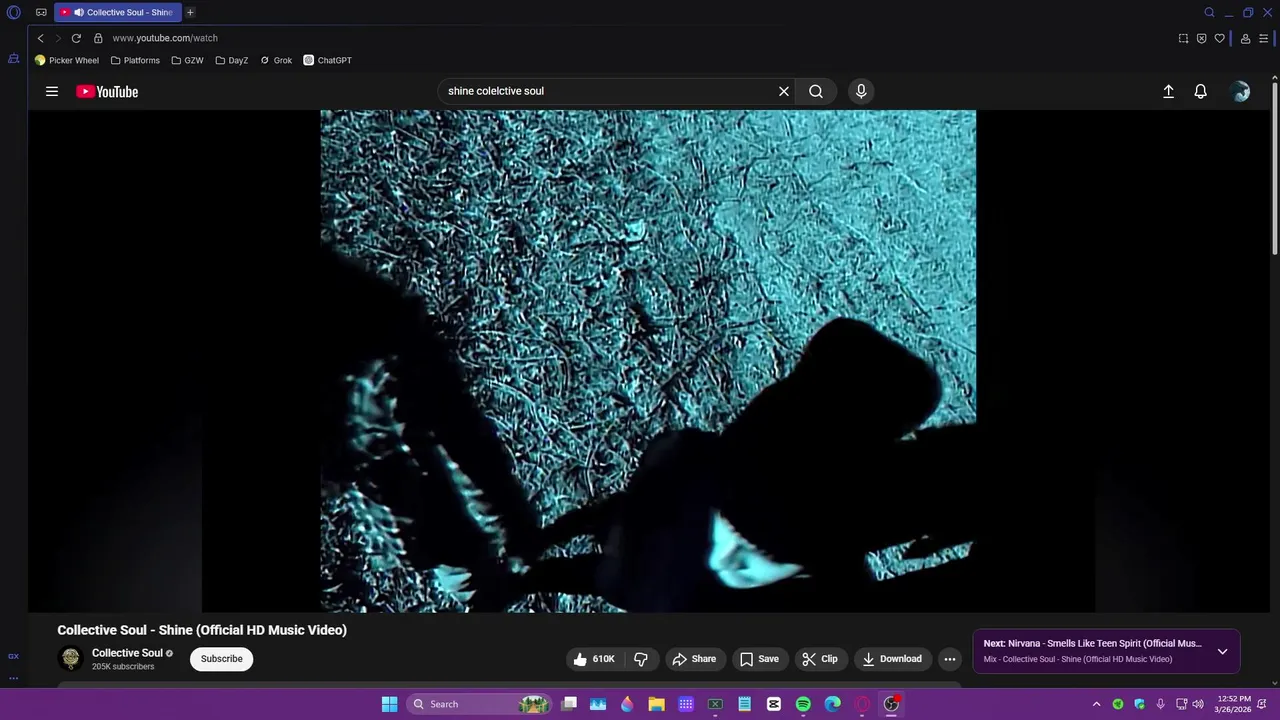Open File Explorer from the taskbar

click(x=656, y=704)
